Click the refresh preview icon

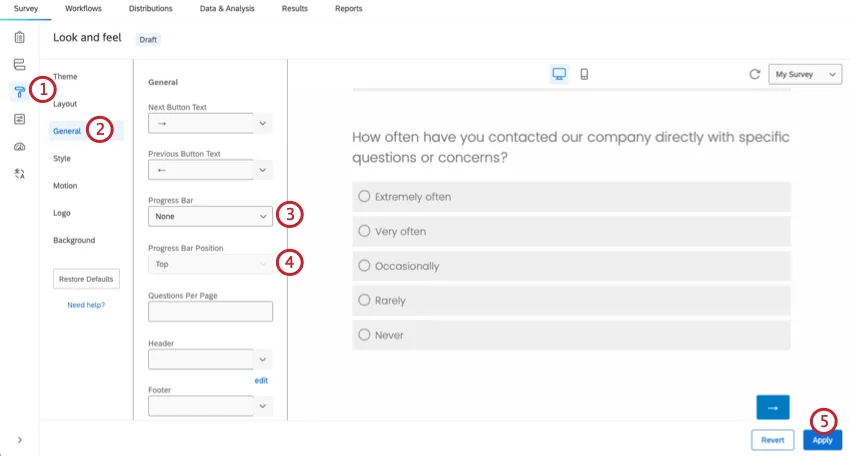pyautogui.click(x=755, y=74)
